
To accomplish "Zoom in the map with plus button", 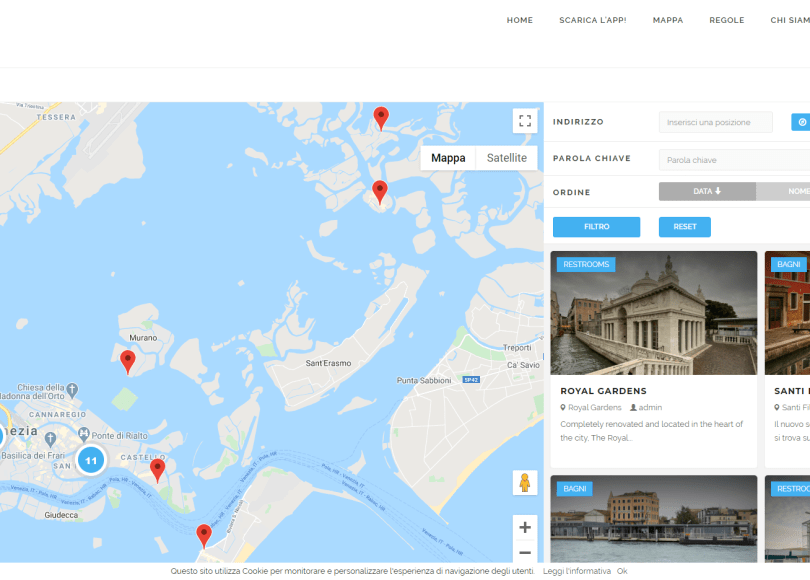I will pos(525,527).
